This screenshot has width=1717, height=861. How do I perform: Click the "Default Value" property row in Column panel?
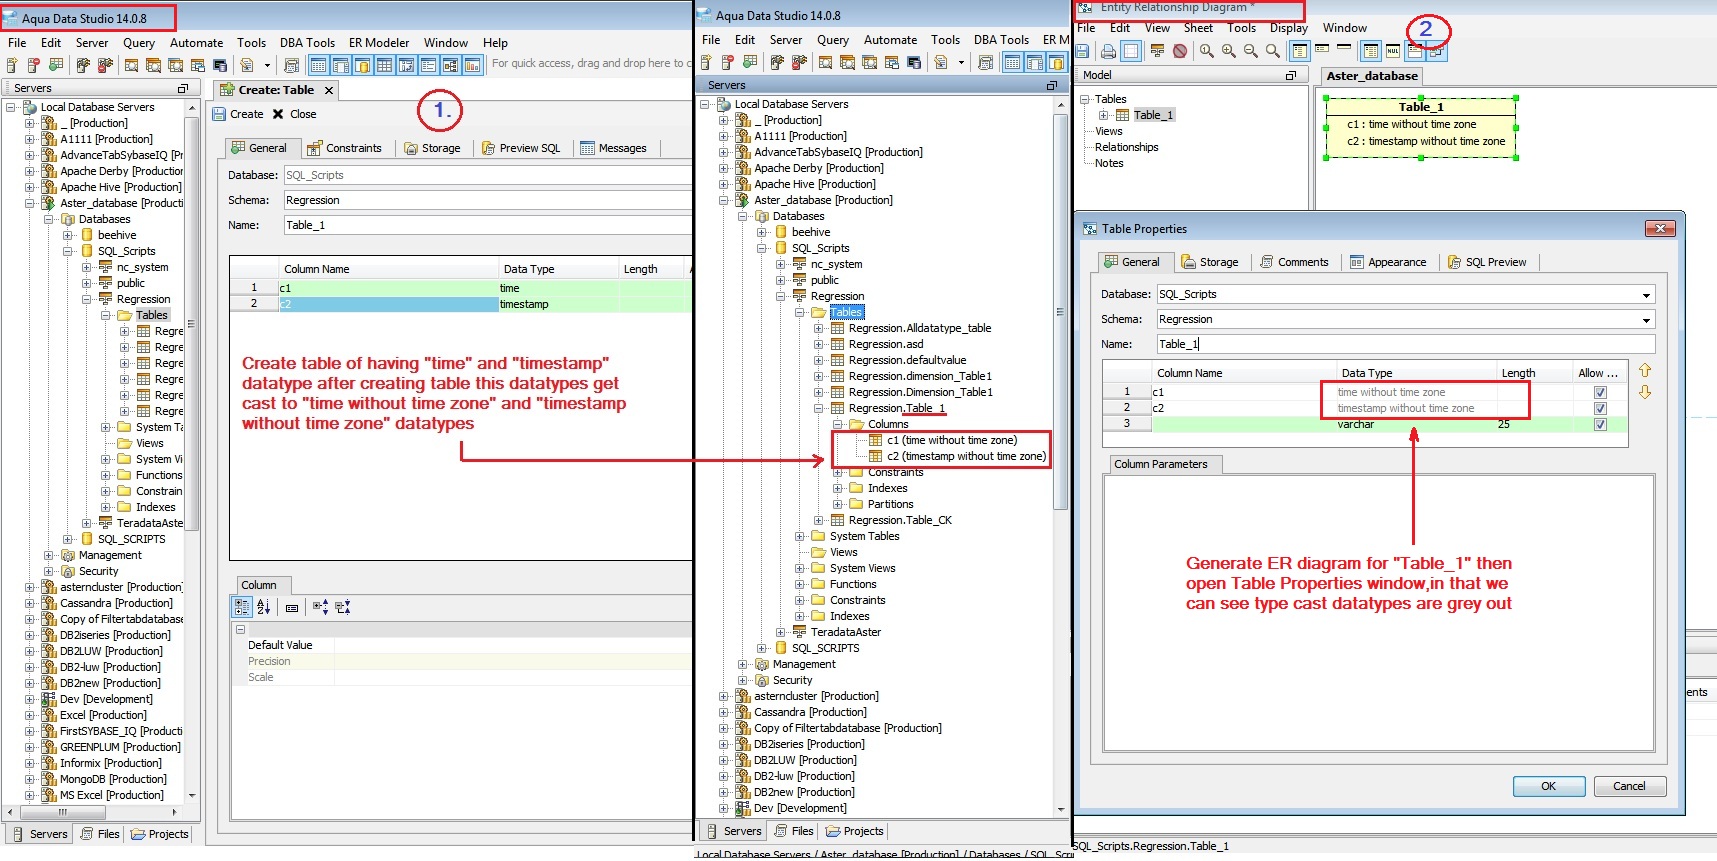coord(464,645)
